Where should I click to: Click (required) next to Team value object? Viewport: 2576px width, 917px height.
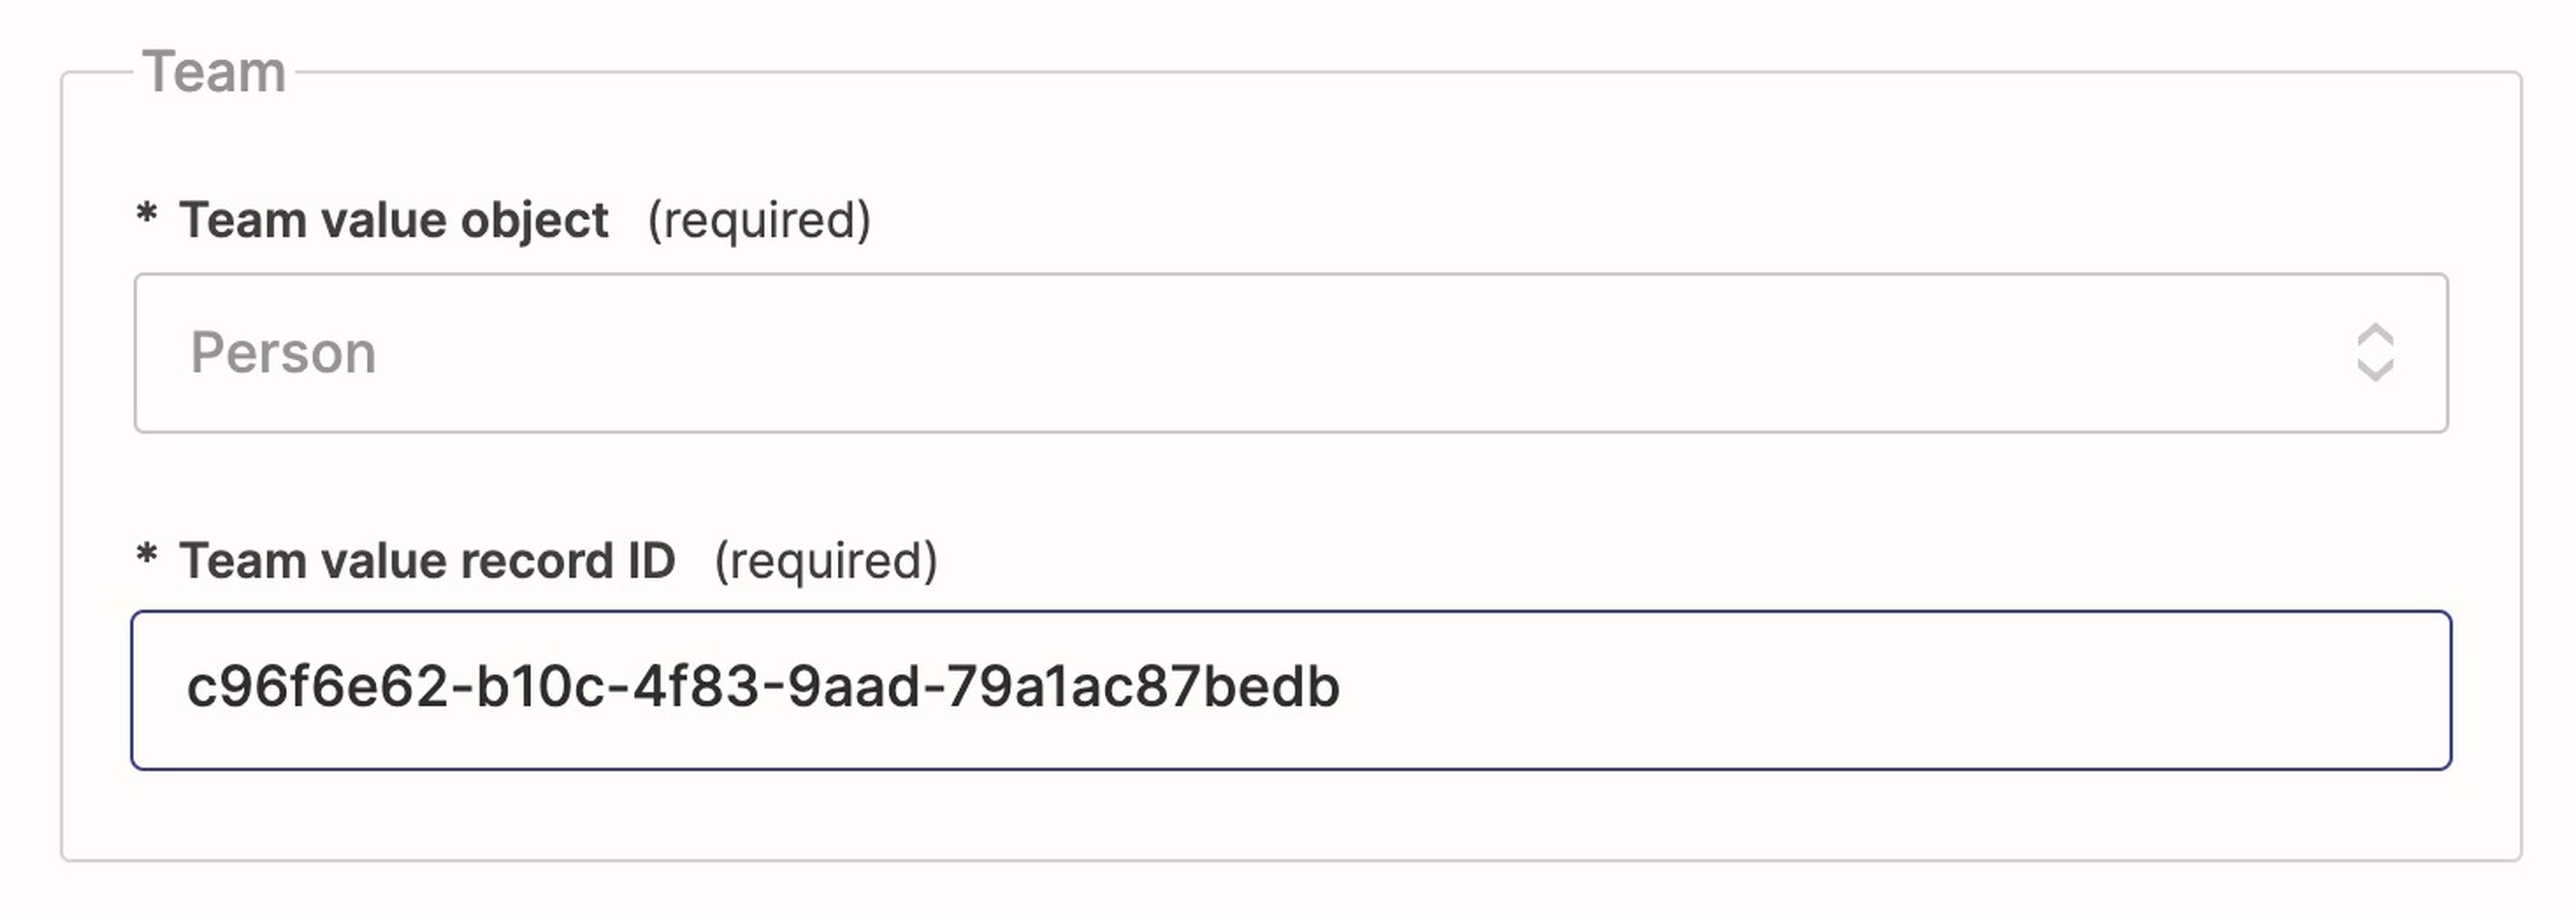pyautogui.click(x=759, y=220)
